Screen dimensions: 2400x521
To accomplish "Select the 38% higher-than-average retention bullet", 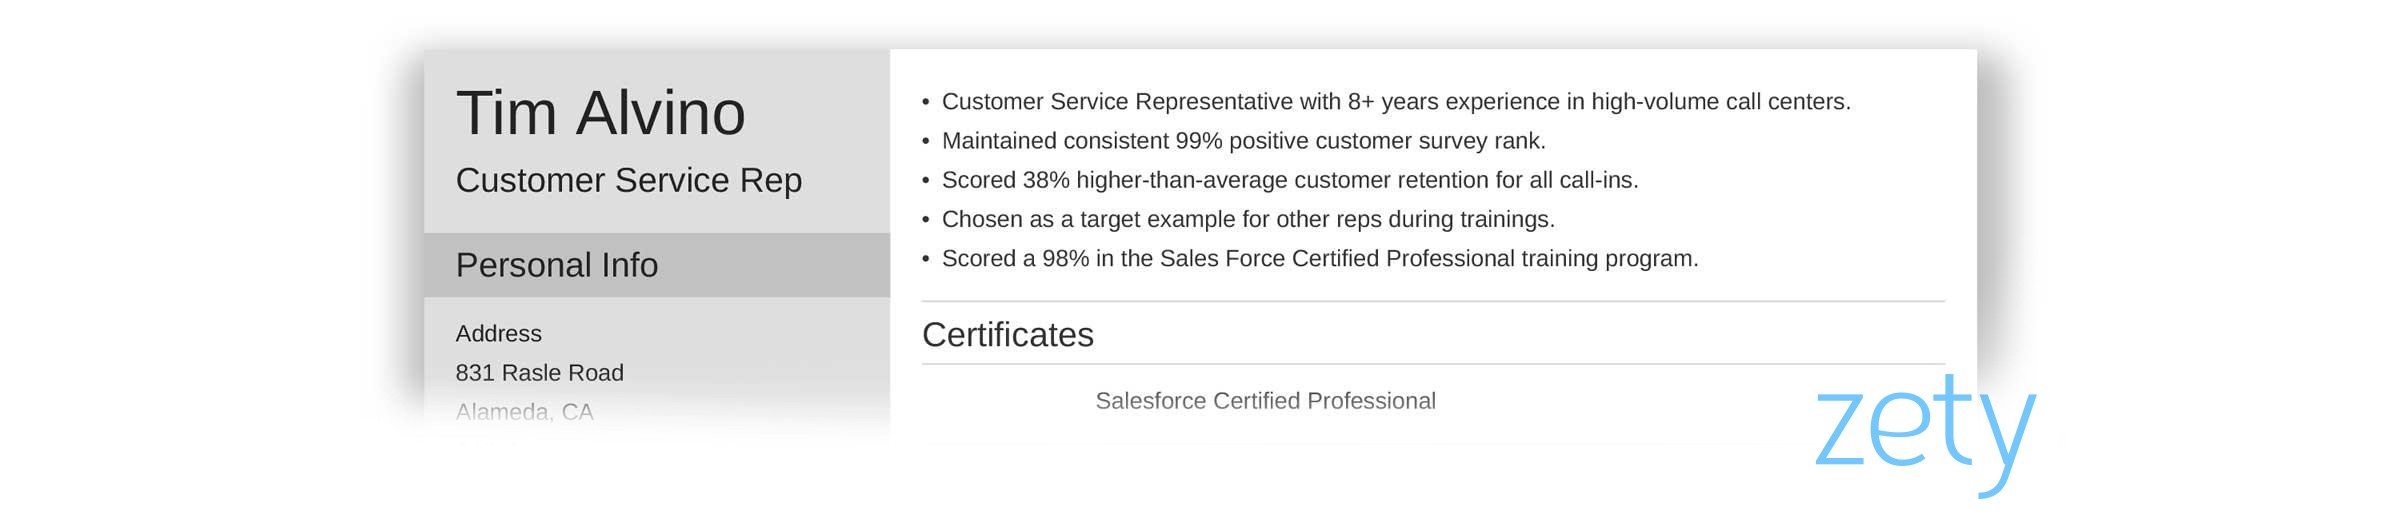I will click(x=1290, y=180).
